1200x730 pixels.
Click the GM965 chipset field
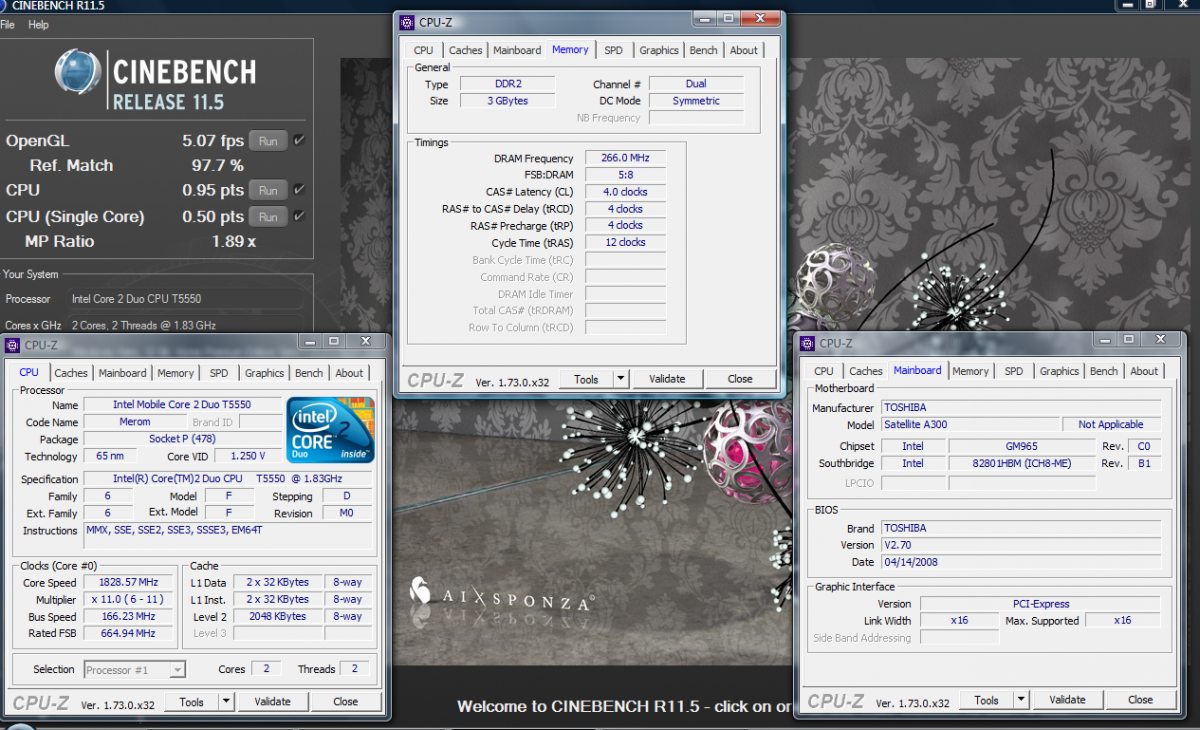(x=1022, y=446)
